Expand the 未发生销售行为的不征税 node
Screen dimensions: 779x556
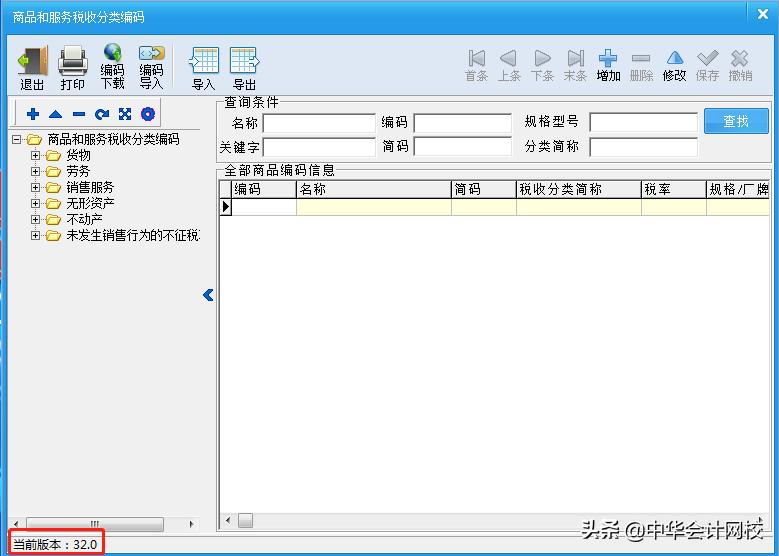point(35,235)
